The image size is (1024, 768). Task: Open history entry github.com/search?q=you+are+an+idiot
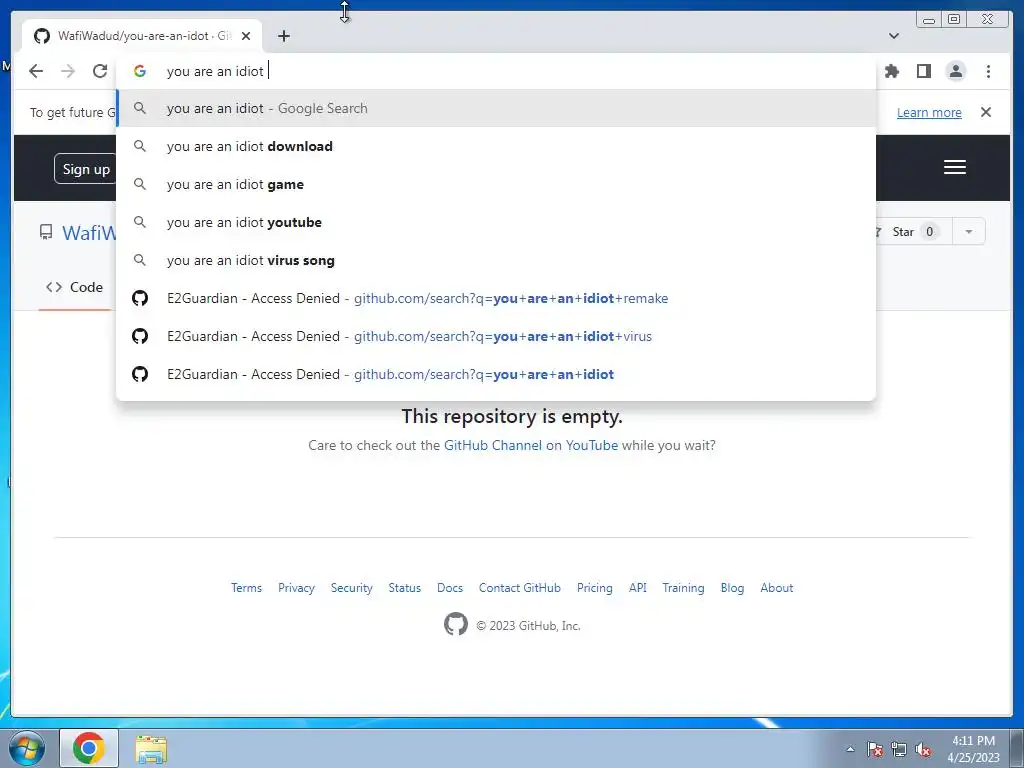[x=496, y=374]
